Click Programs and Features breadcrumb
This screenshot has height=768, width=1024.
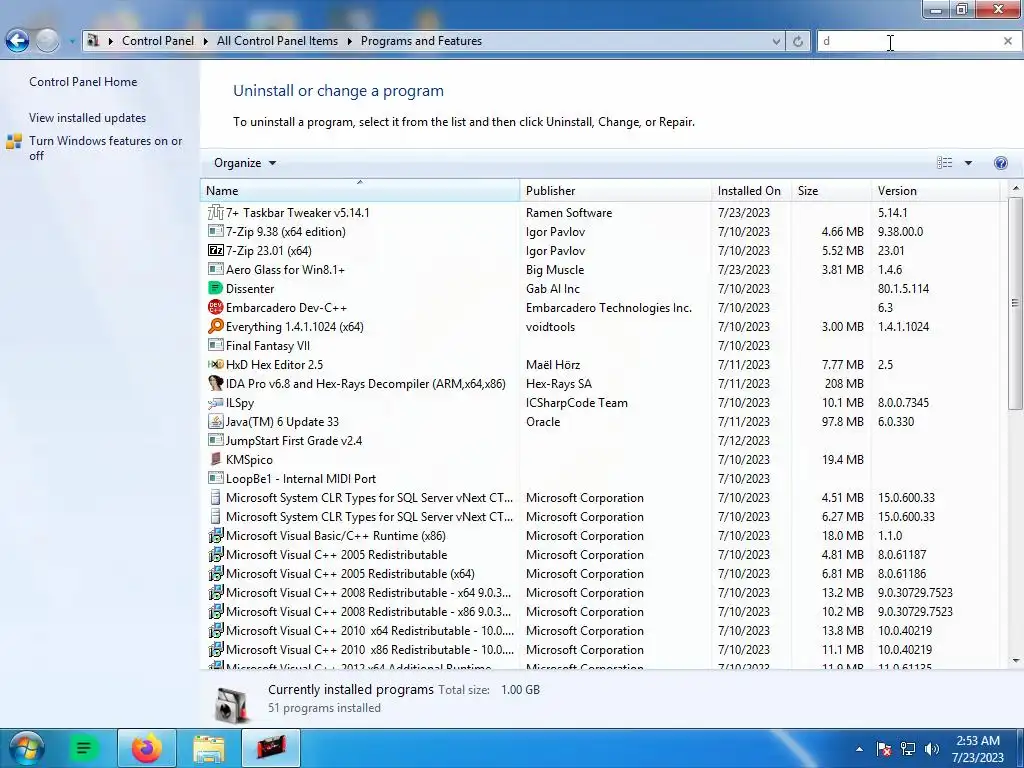pyautogui.click(x=421, y=40)
